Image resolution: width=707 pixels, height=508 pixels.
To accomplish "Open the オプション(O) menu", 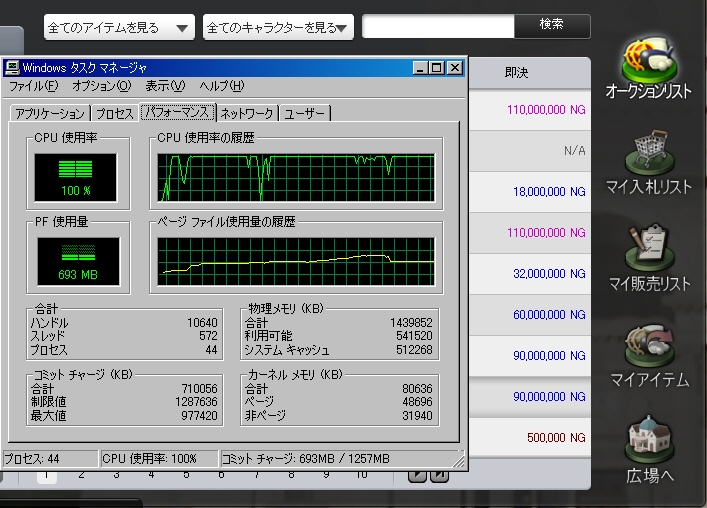I will 101,86.
